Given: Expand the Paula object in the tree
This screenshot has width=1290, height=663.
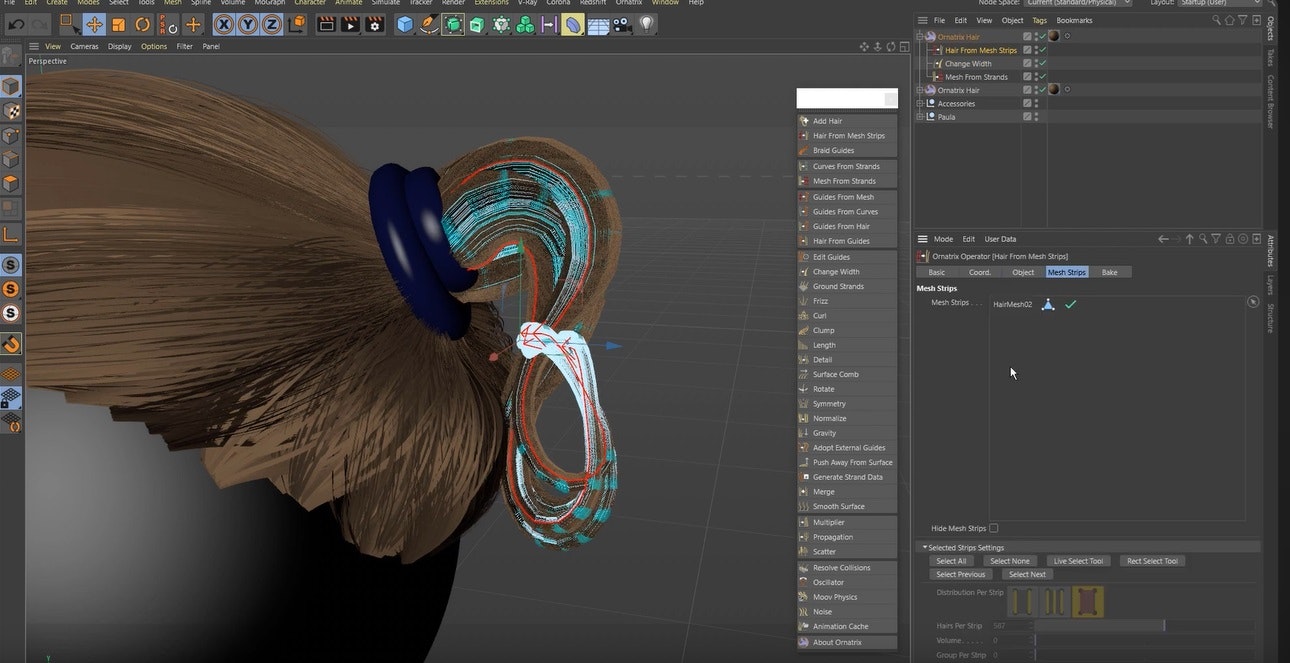Looking at the screenshot, I should [x=920, y=117].
